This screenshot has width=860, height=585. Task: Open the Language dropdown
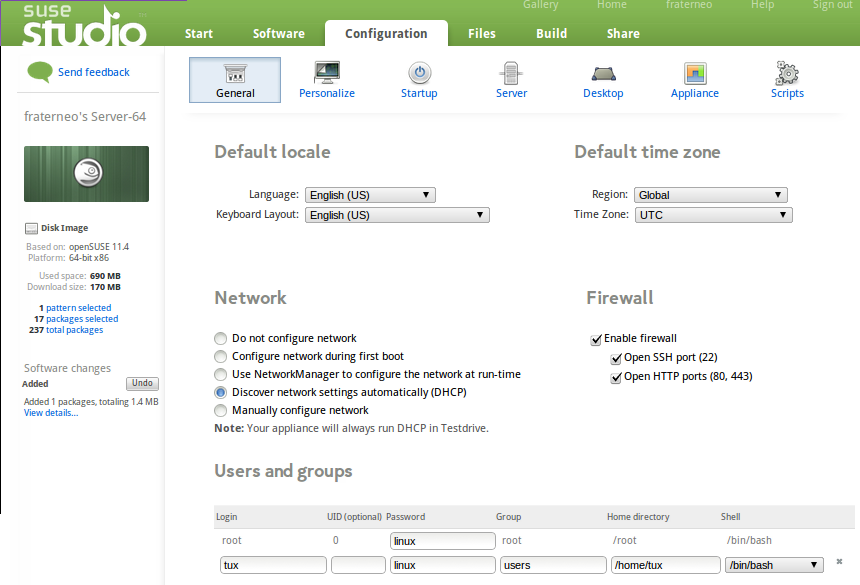pos(370,195)
